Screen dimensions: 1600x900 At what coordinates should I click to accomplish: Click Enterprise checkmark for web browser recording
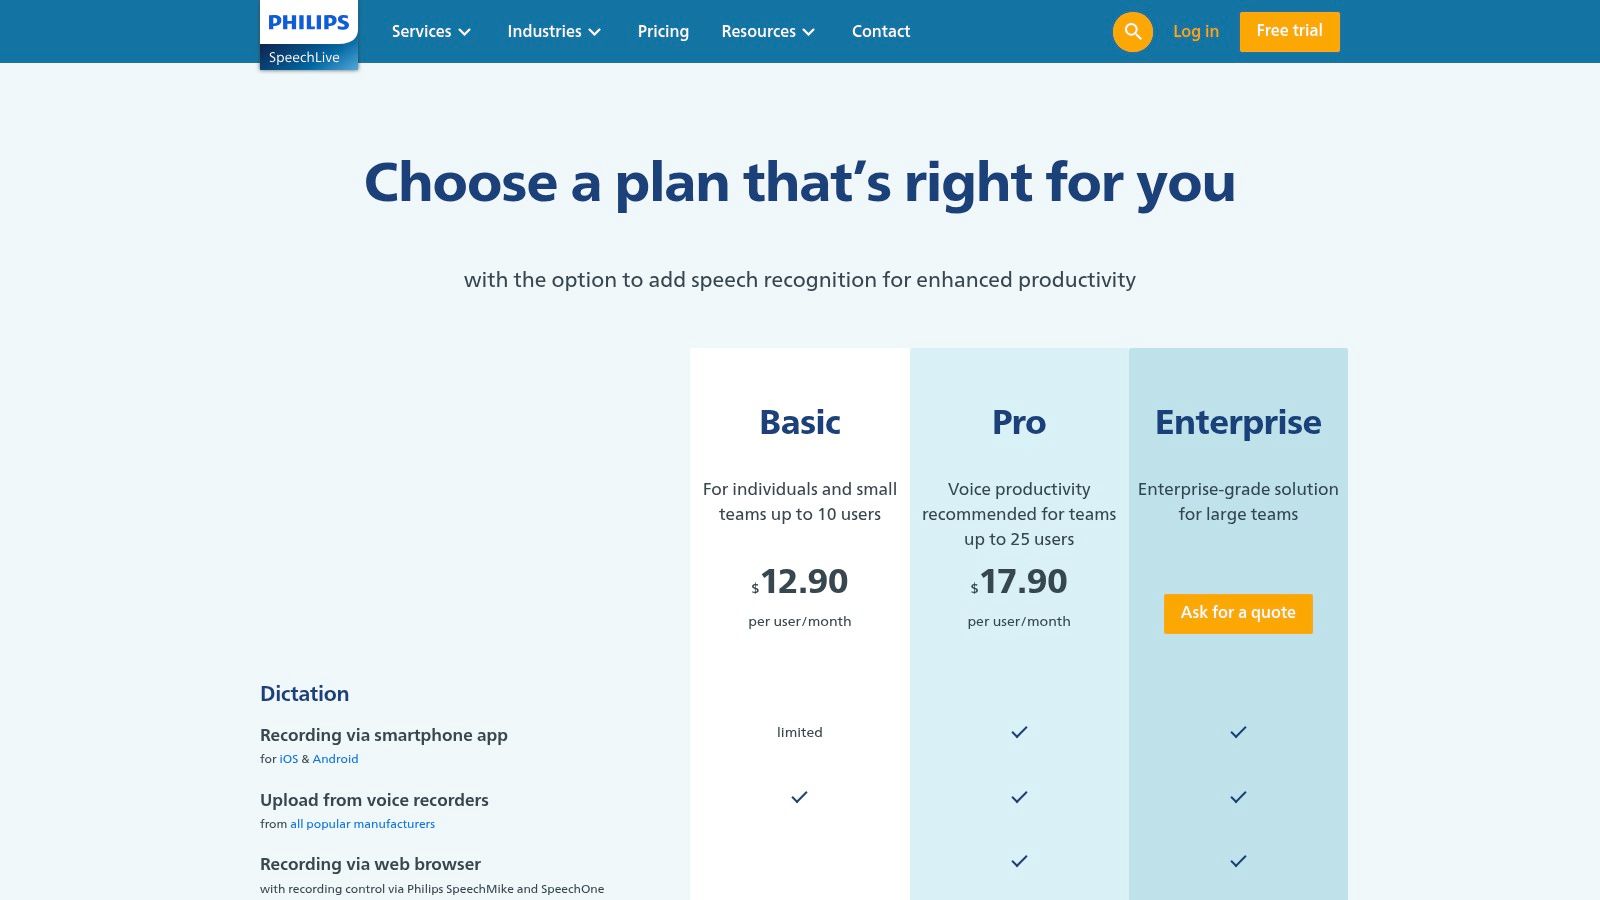click(1238, 861)
